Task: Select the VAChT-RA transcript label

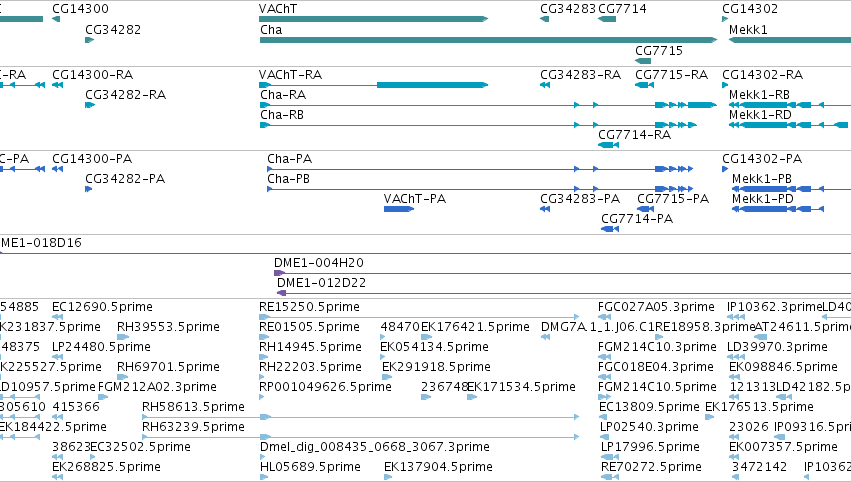Action: tap(290, 74)
